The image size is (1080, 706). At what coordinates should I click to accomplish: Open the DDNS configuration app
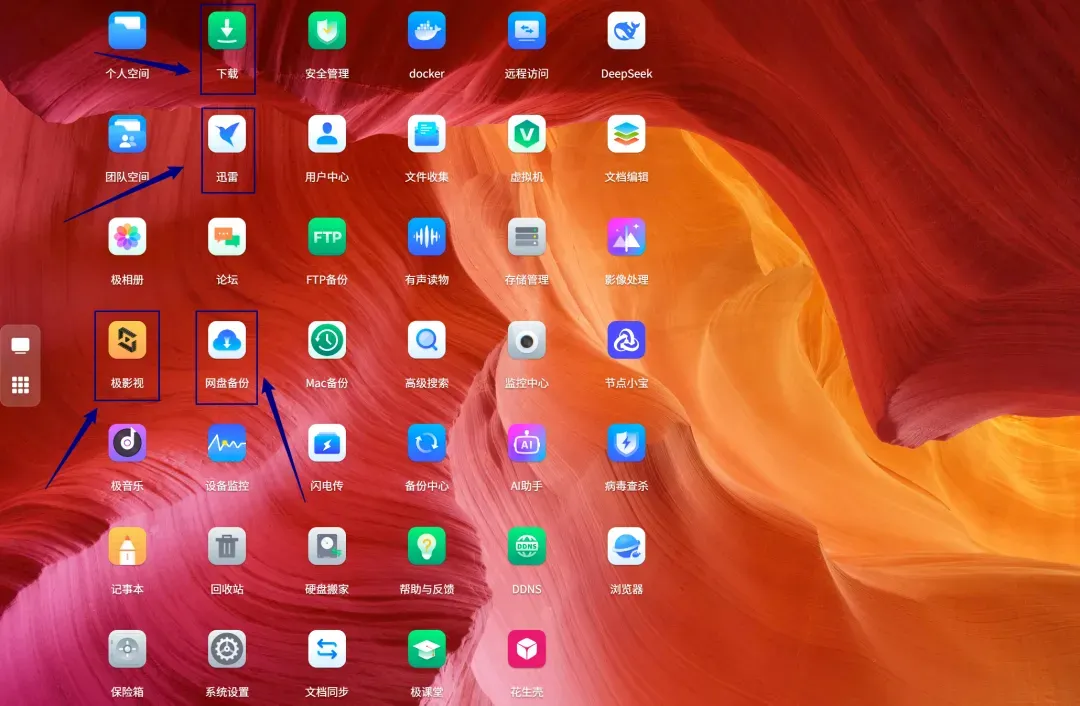pos(527,547)
